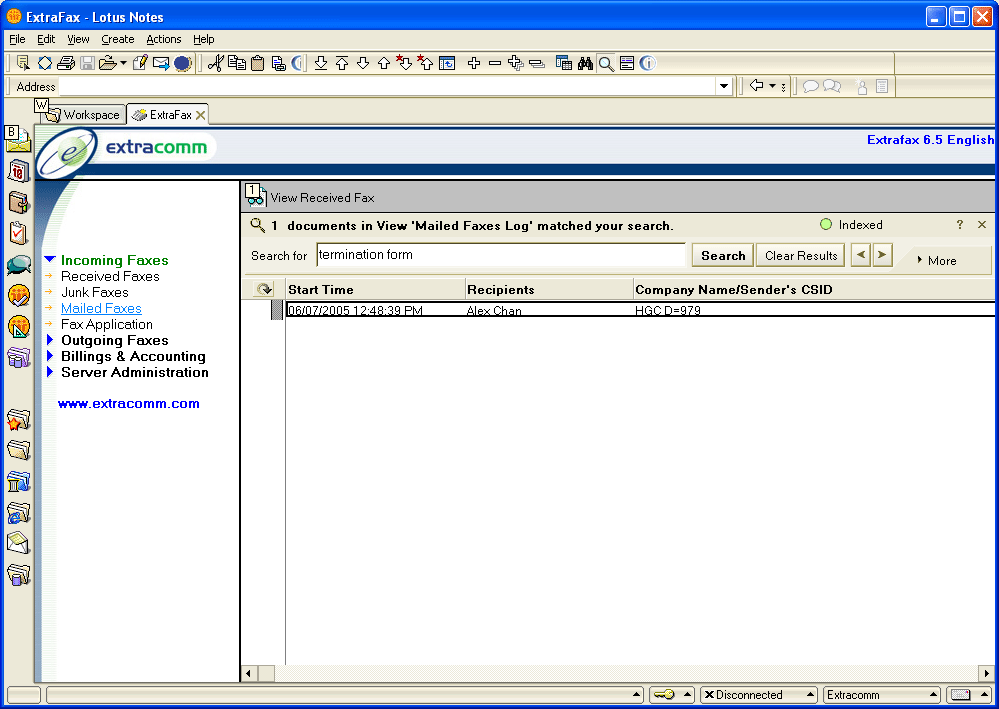Open Mail from the left bookmark bar
Image resolution: width=999 pixels, height=709 pixels.
pyautogui.click(x=17, y=140)
